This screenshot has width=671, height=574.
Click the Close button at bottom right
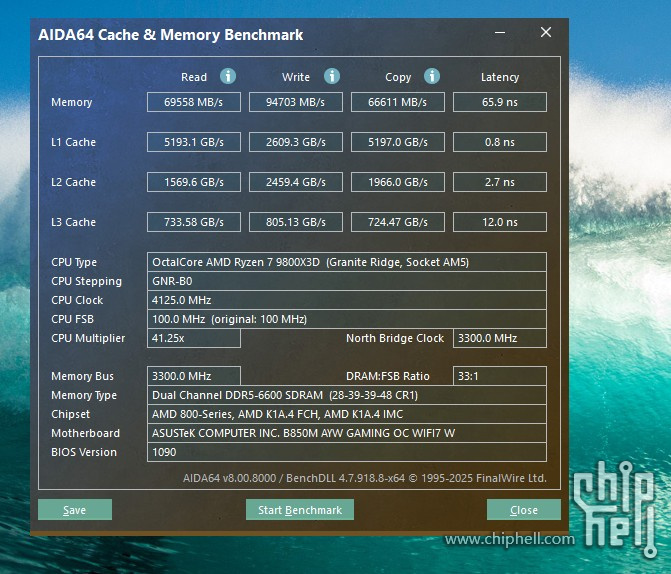[523, 510]
